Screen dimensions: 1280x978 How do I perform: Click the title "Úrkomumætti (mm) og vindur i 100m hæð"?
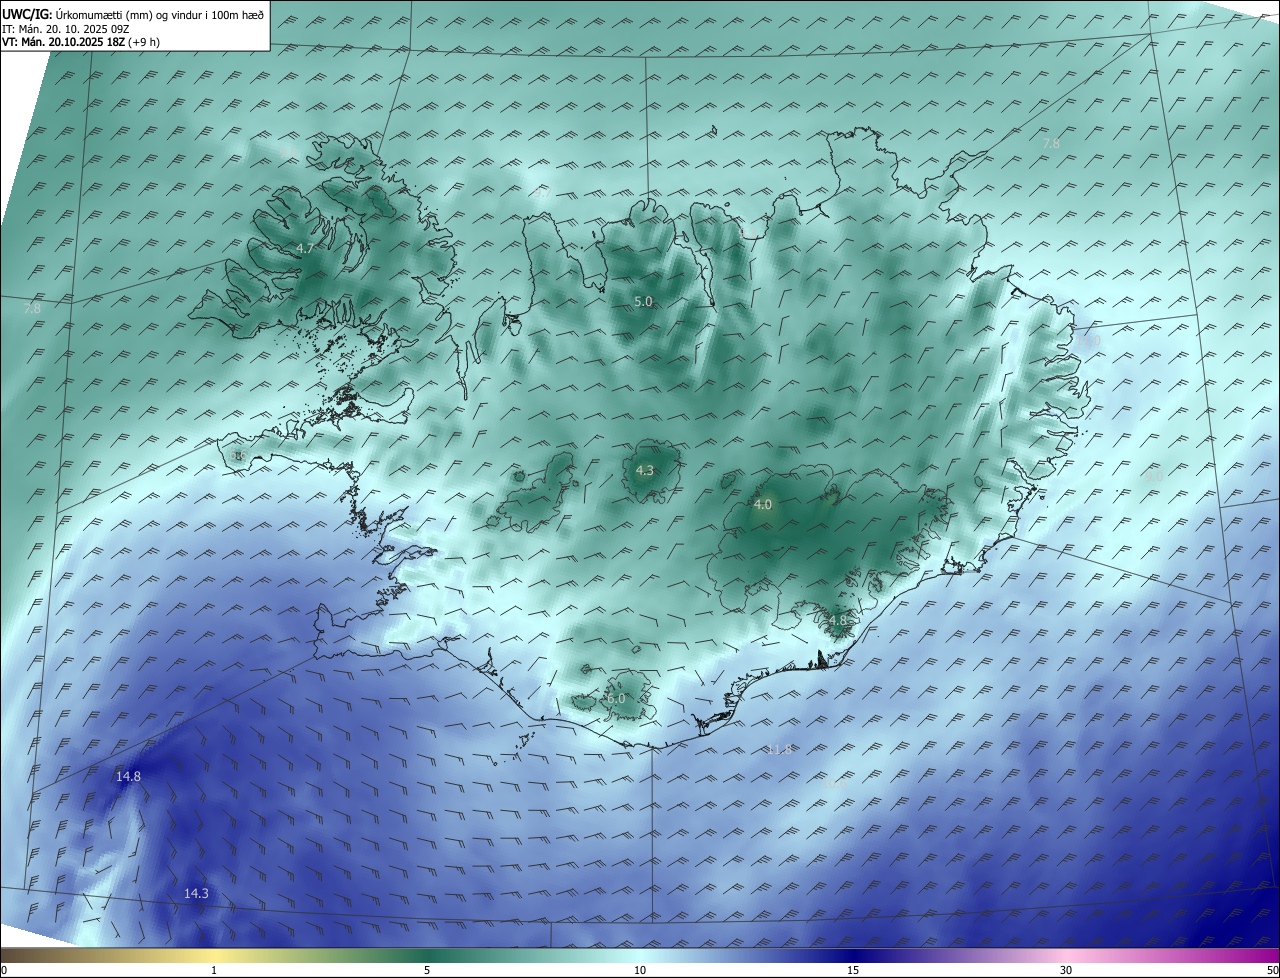point(159,14)
